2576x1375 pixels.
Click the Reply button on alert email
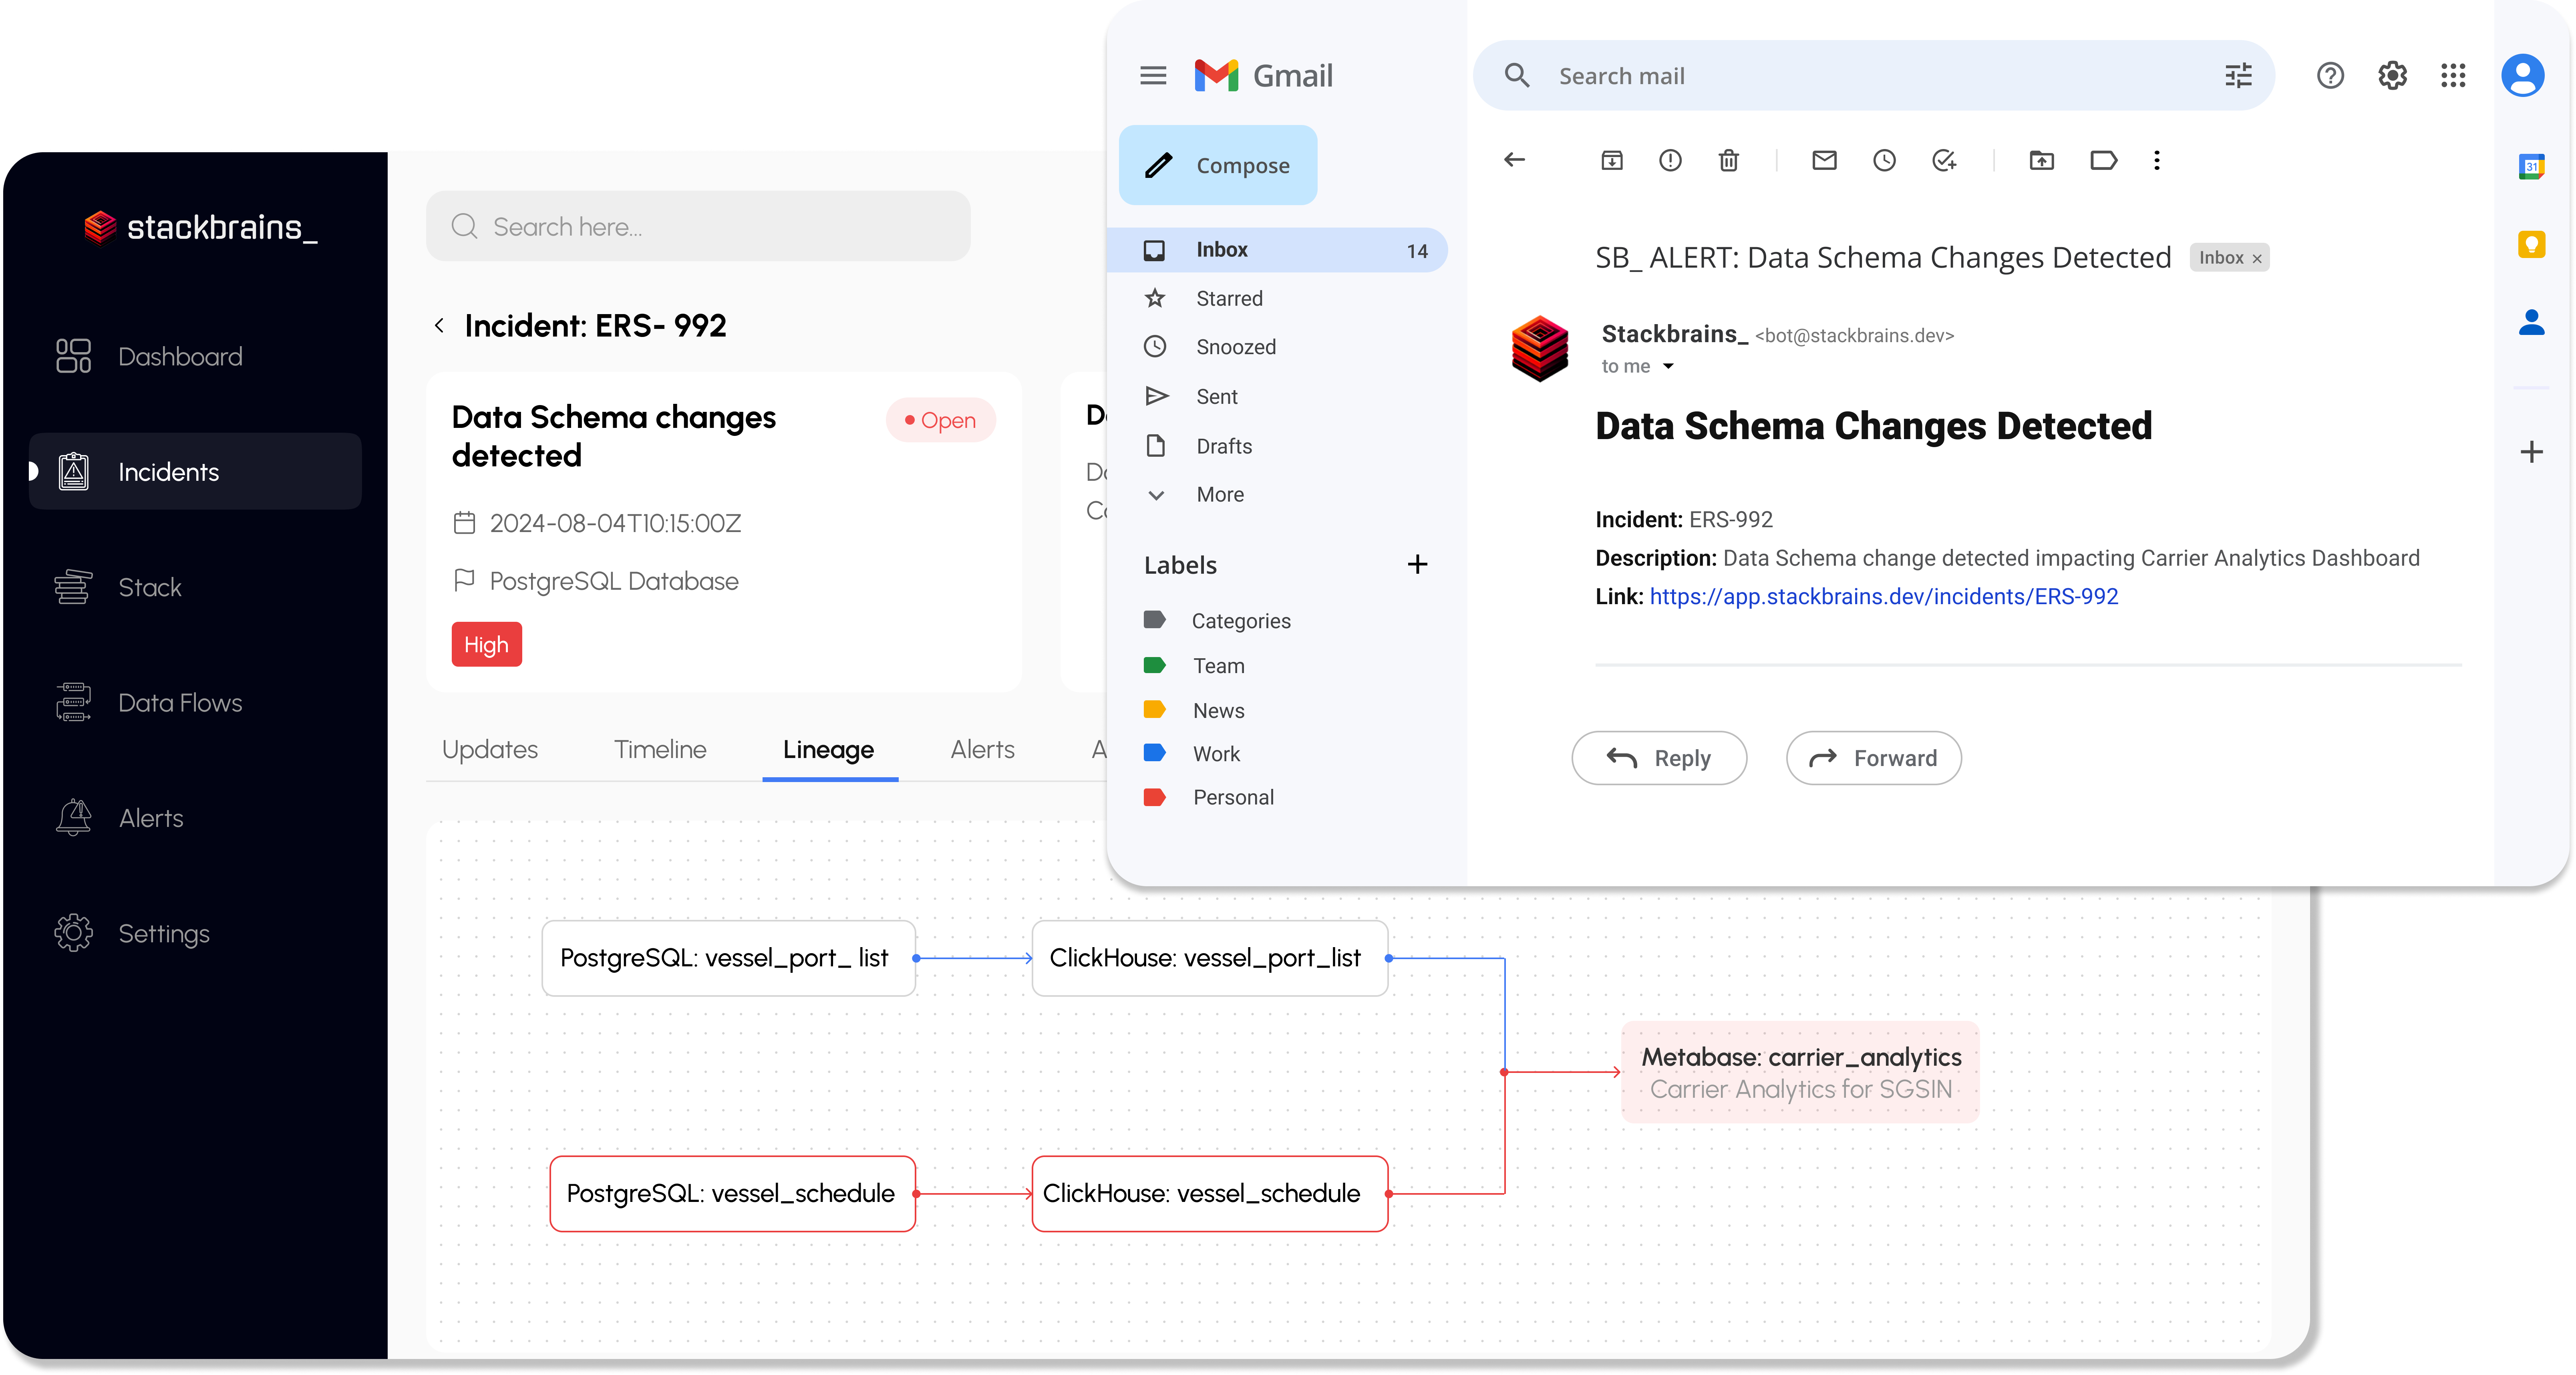(x=1661, y=756)
